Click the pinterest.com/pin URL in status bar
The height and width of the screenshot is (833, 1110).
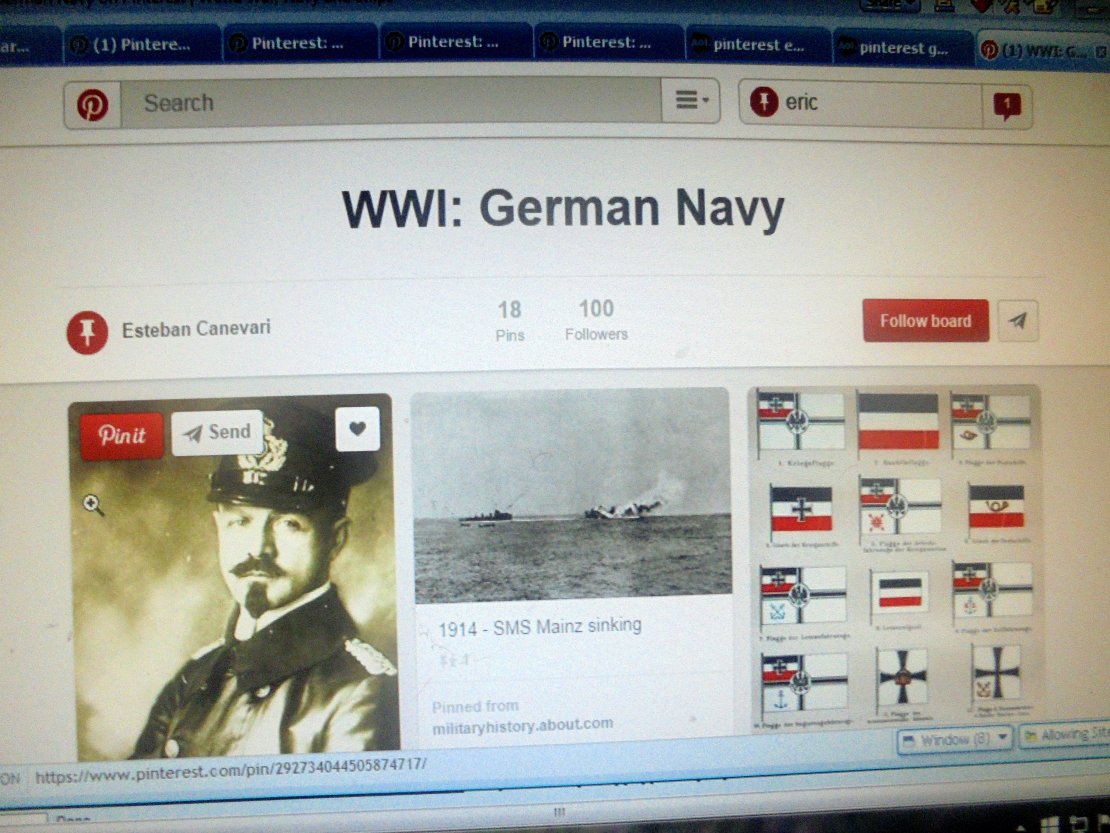pyautogui.click(x=231, y=771)
